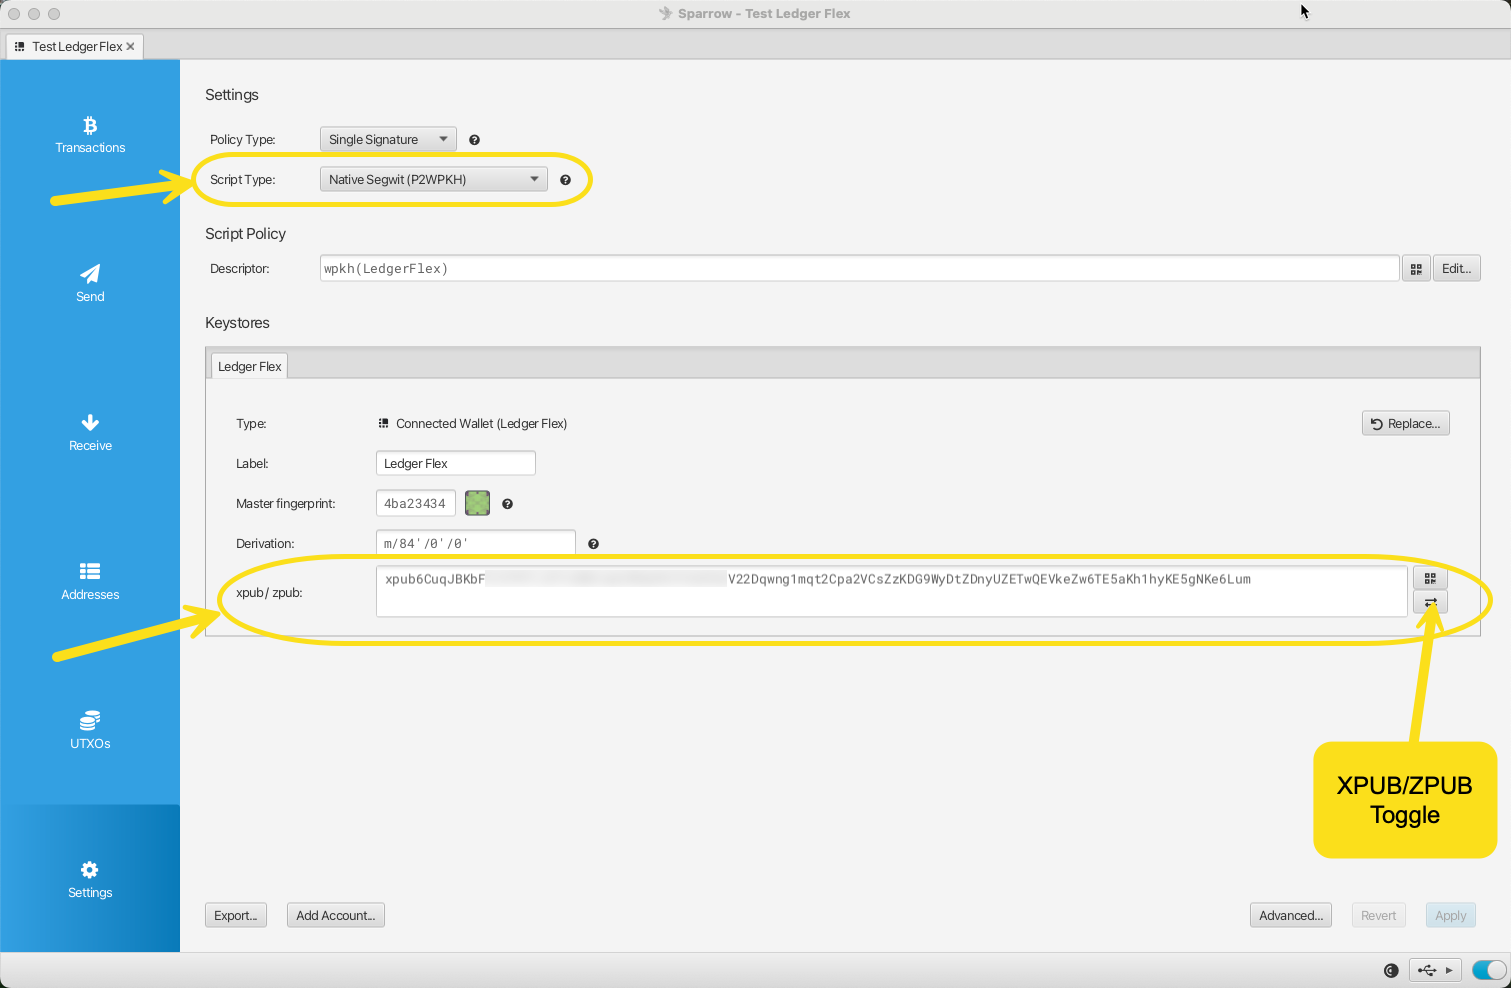Screen dimensions: 1511x988
Task: Open the Receive panel
Action: tap(90, 432)
